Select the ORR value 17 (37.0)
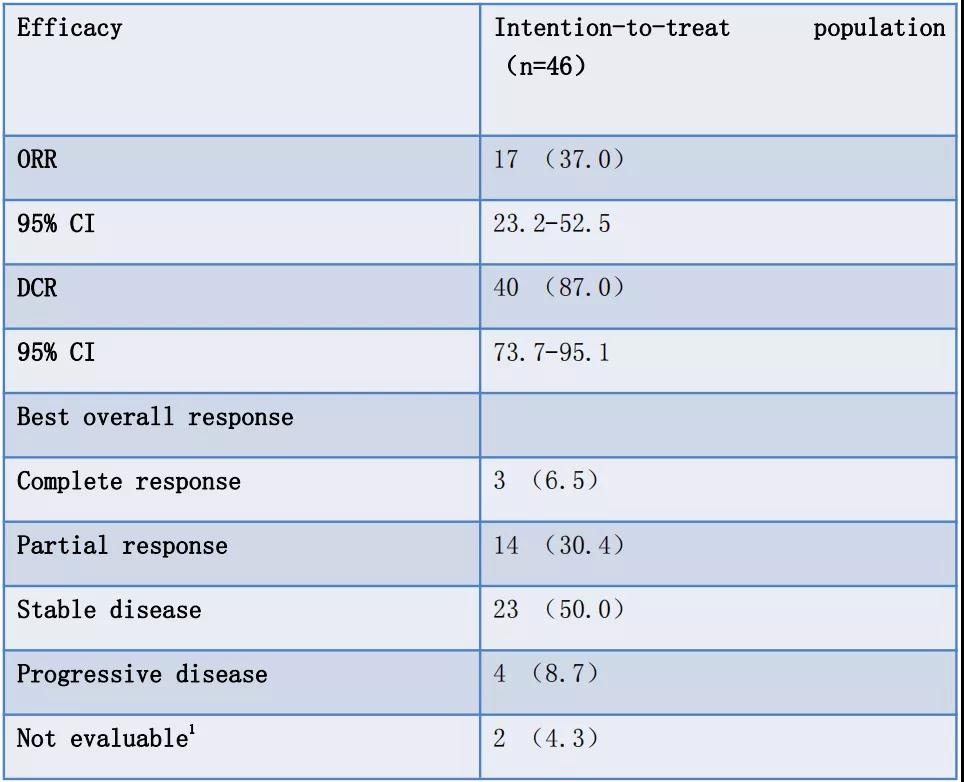Screen dimensions: 964x782 (x=559, y=160)
